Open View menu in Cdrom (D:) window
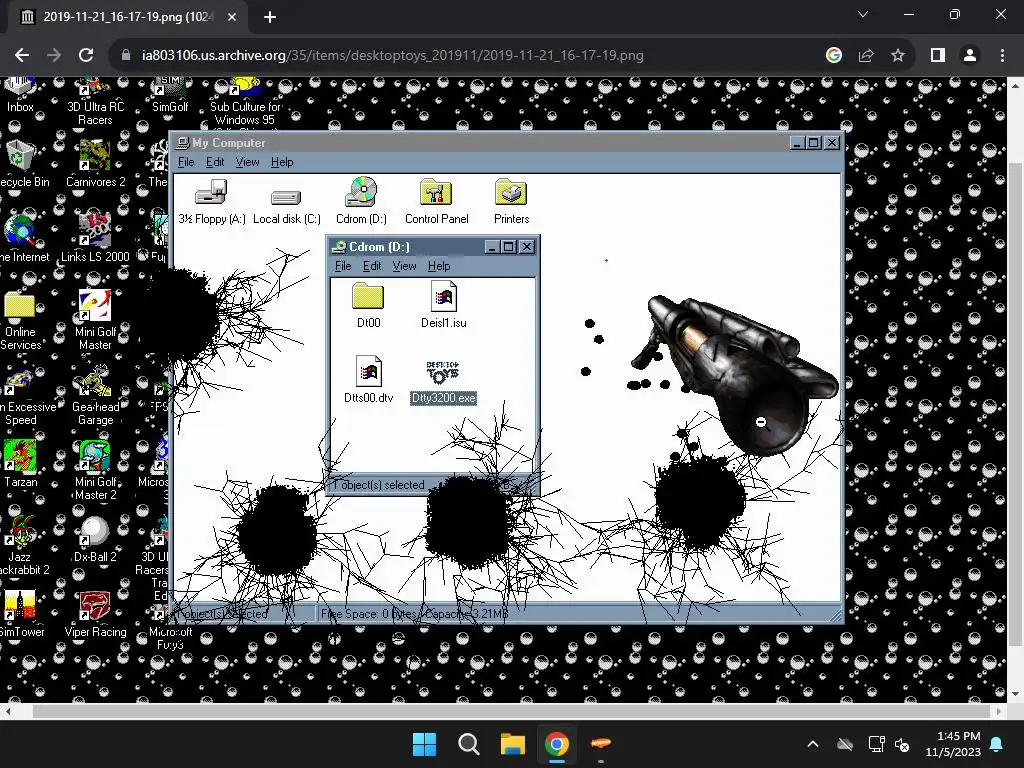The width and height of the screenshot is (1024, 768). (404, 266)
